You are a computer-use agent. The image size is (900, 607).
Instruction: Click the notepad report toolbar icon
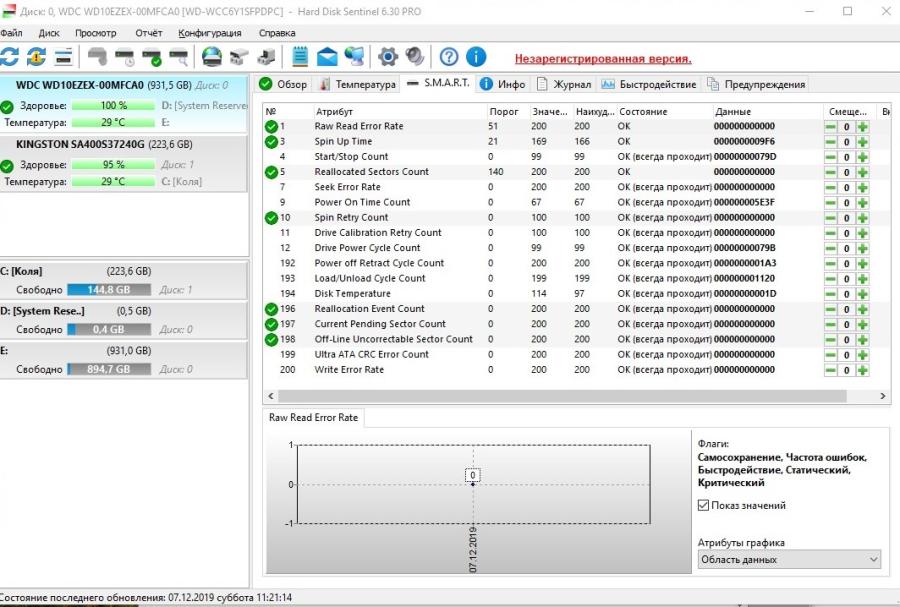(300, 57)
